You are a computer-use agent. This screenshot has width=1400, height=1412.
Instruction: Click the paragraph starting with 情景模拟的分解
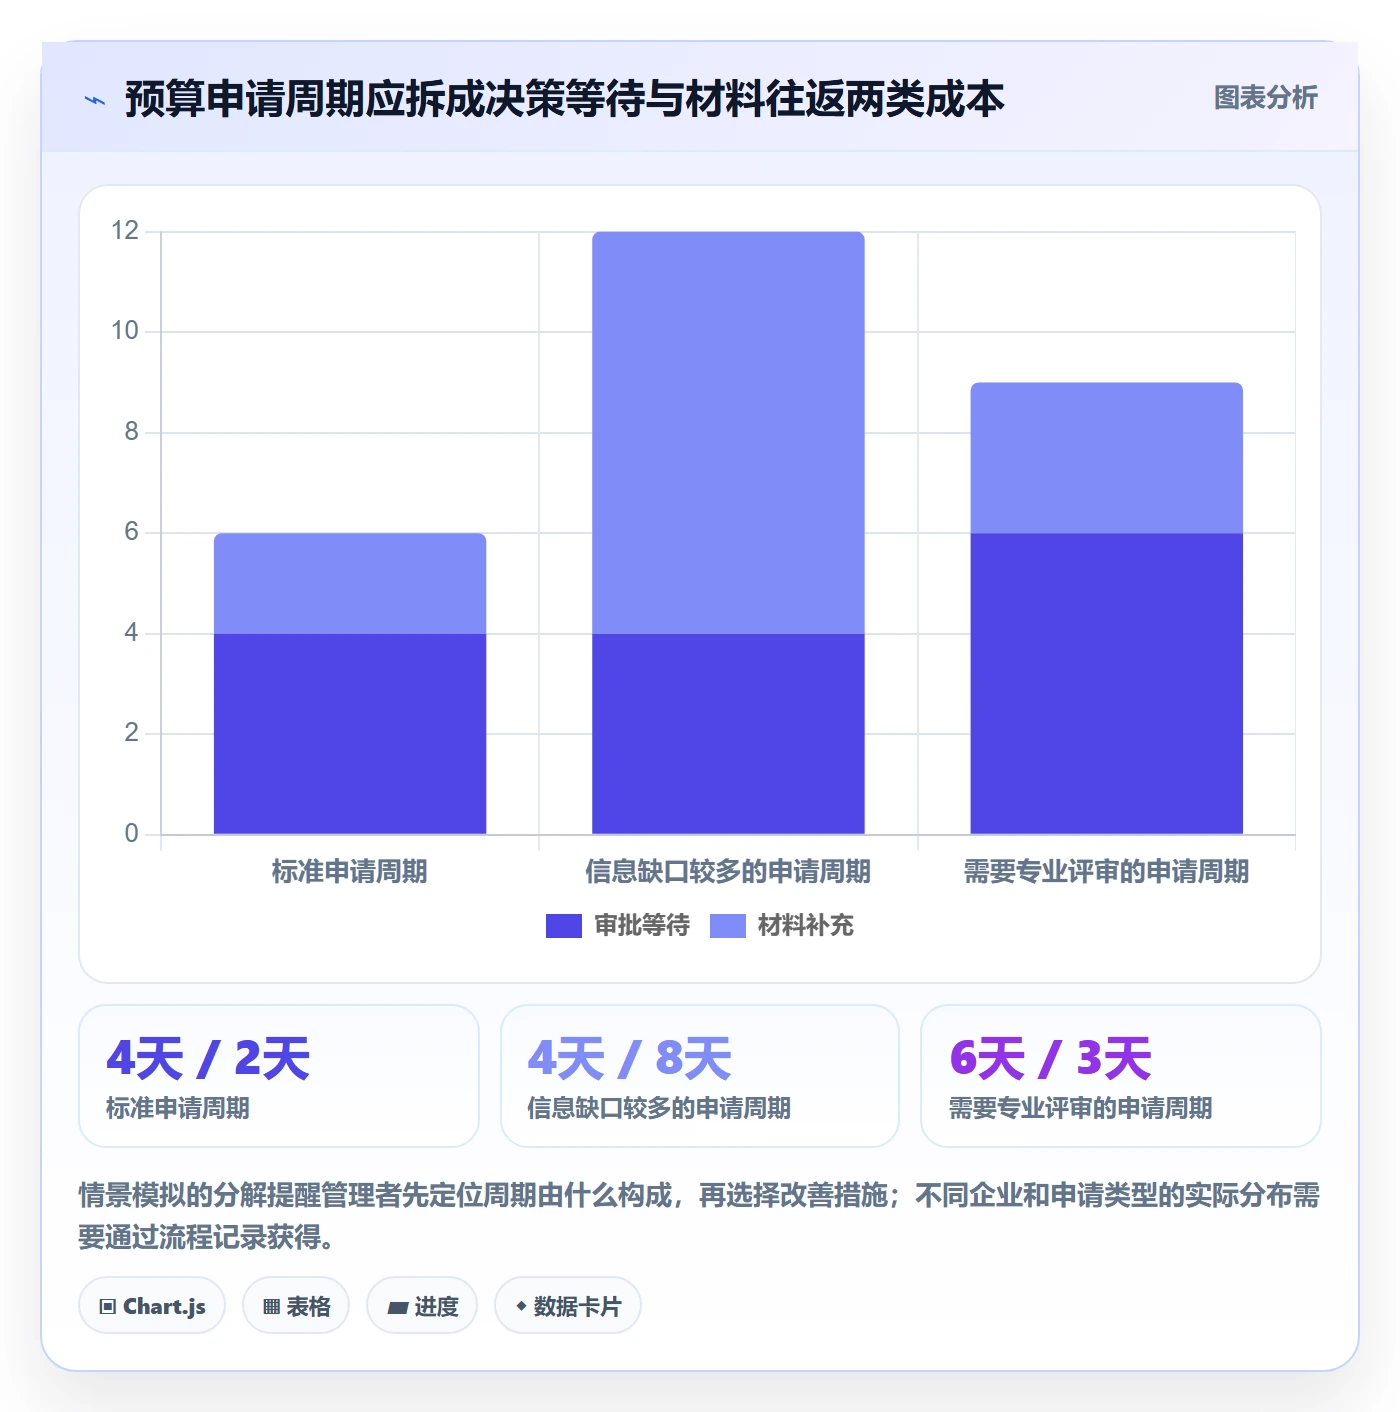(x=699, y=1216)
